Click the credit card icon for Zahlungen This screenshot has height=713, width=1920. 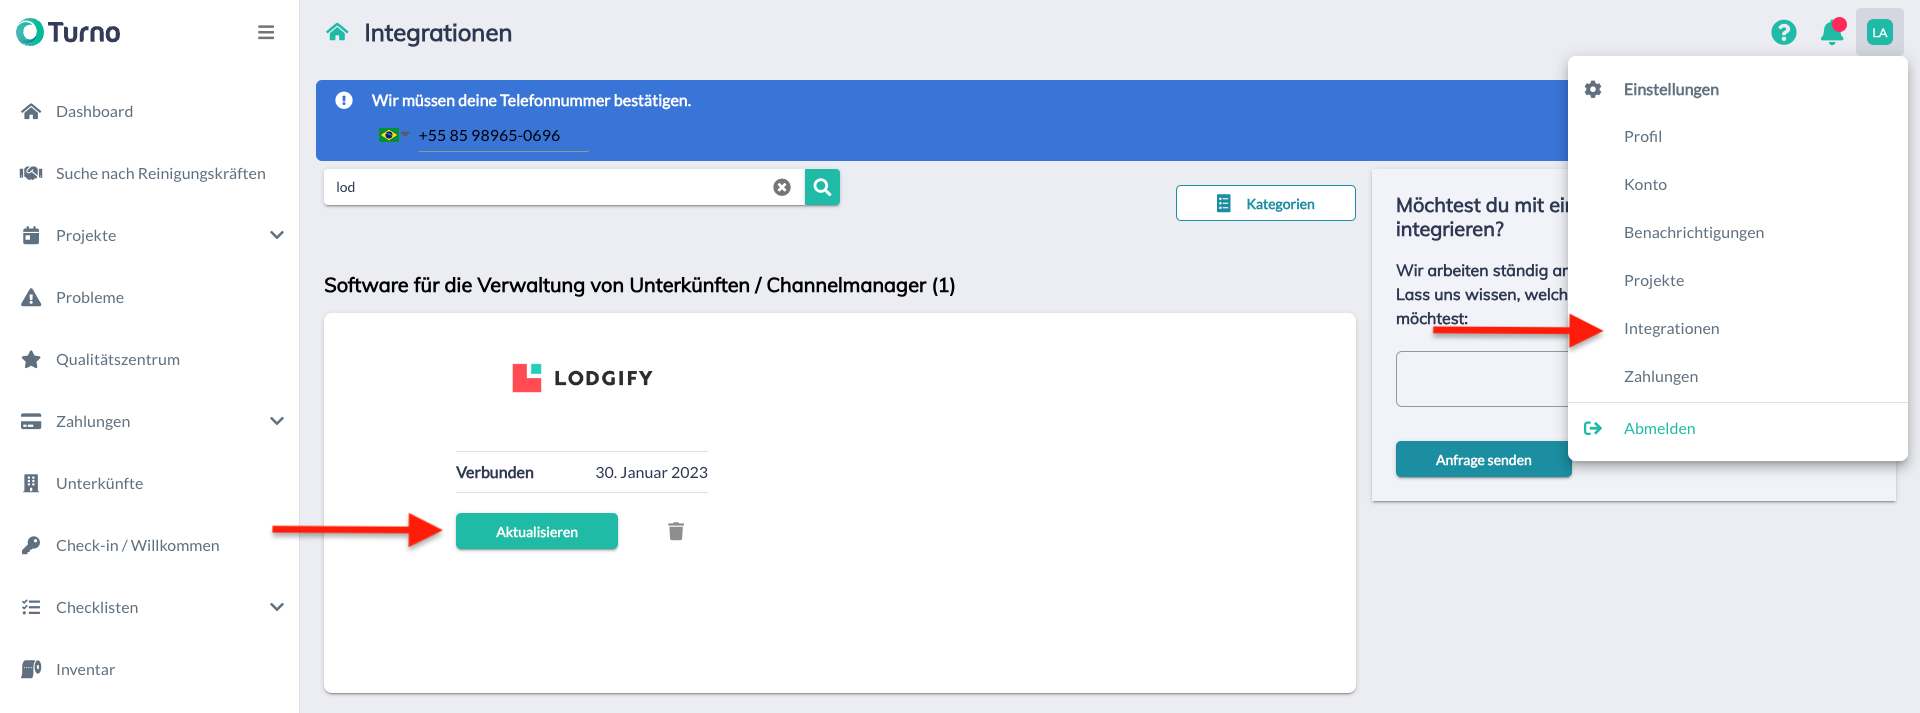(x=31, y=421)
